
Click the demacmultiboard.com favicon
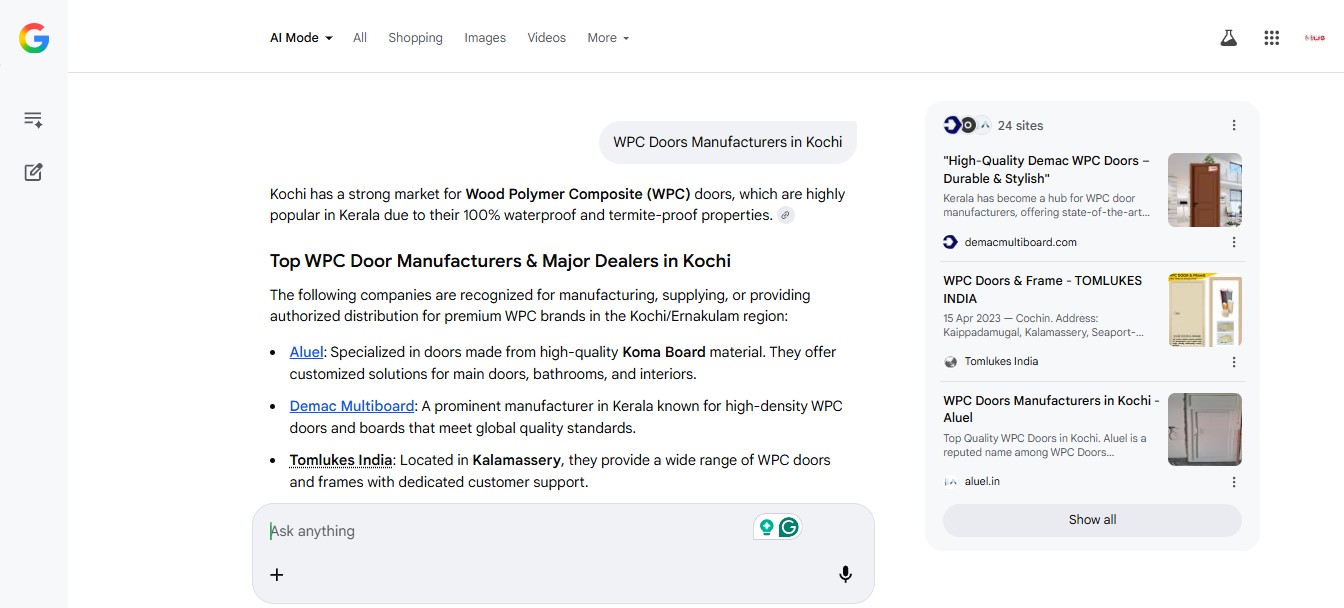pos(950,242)
